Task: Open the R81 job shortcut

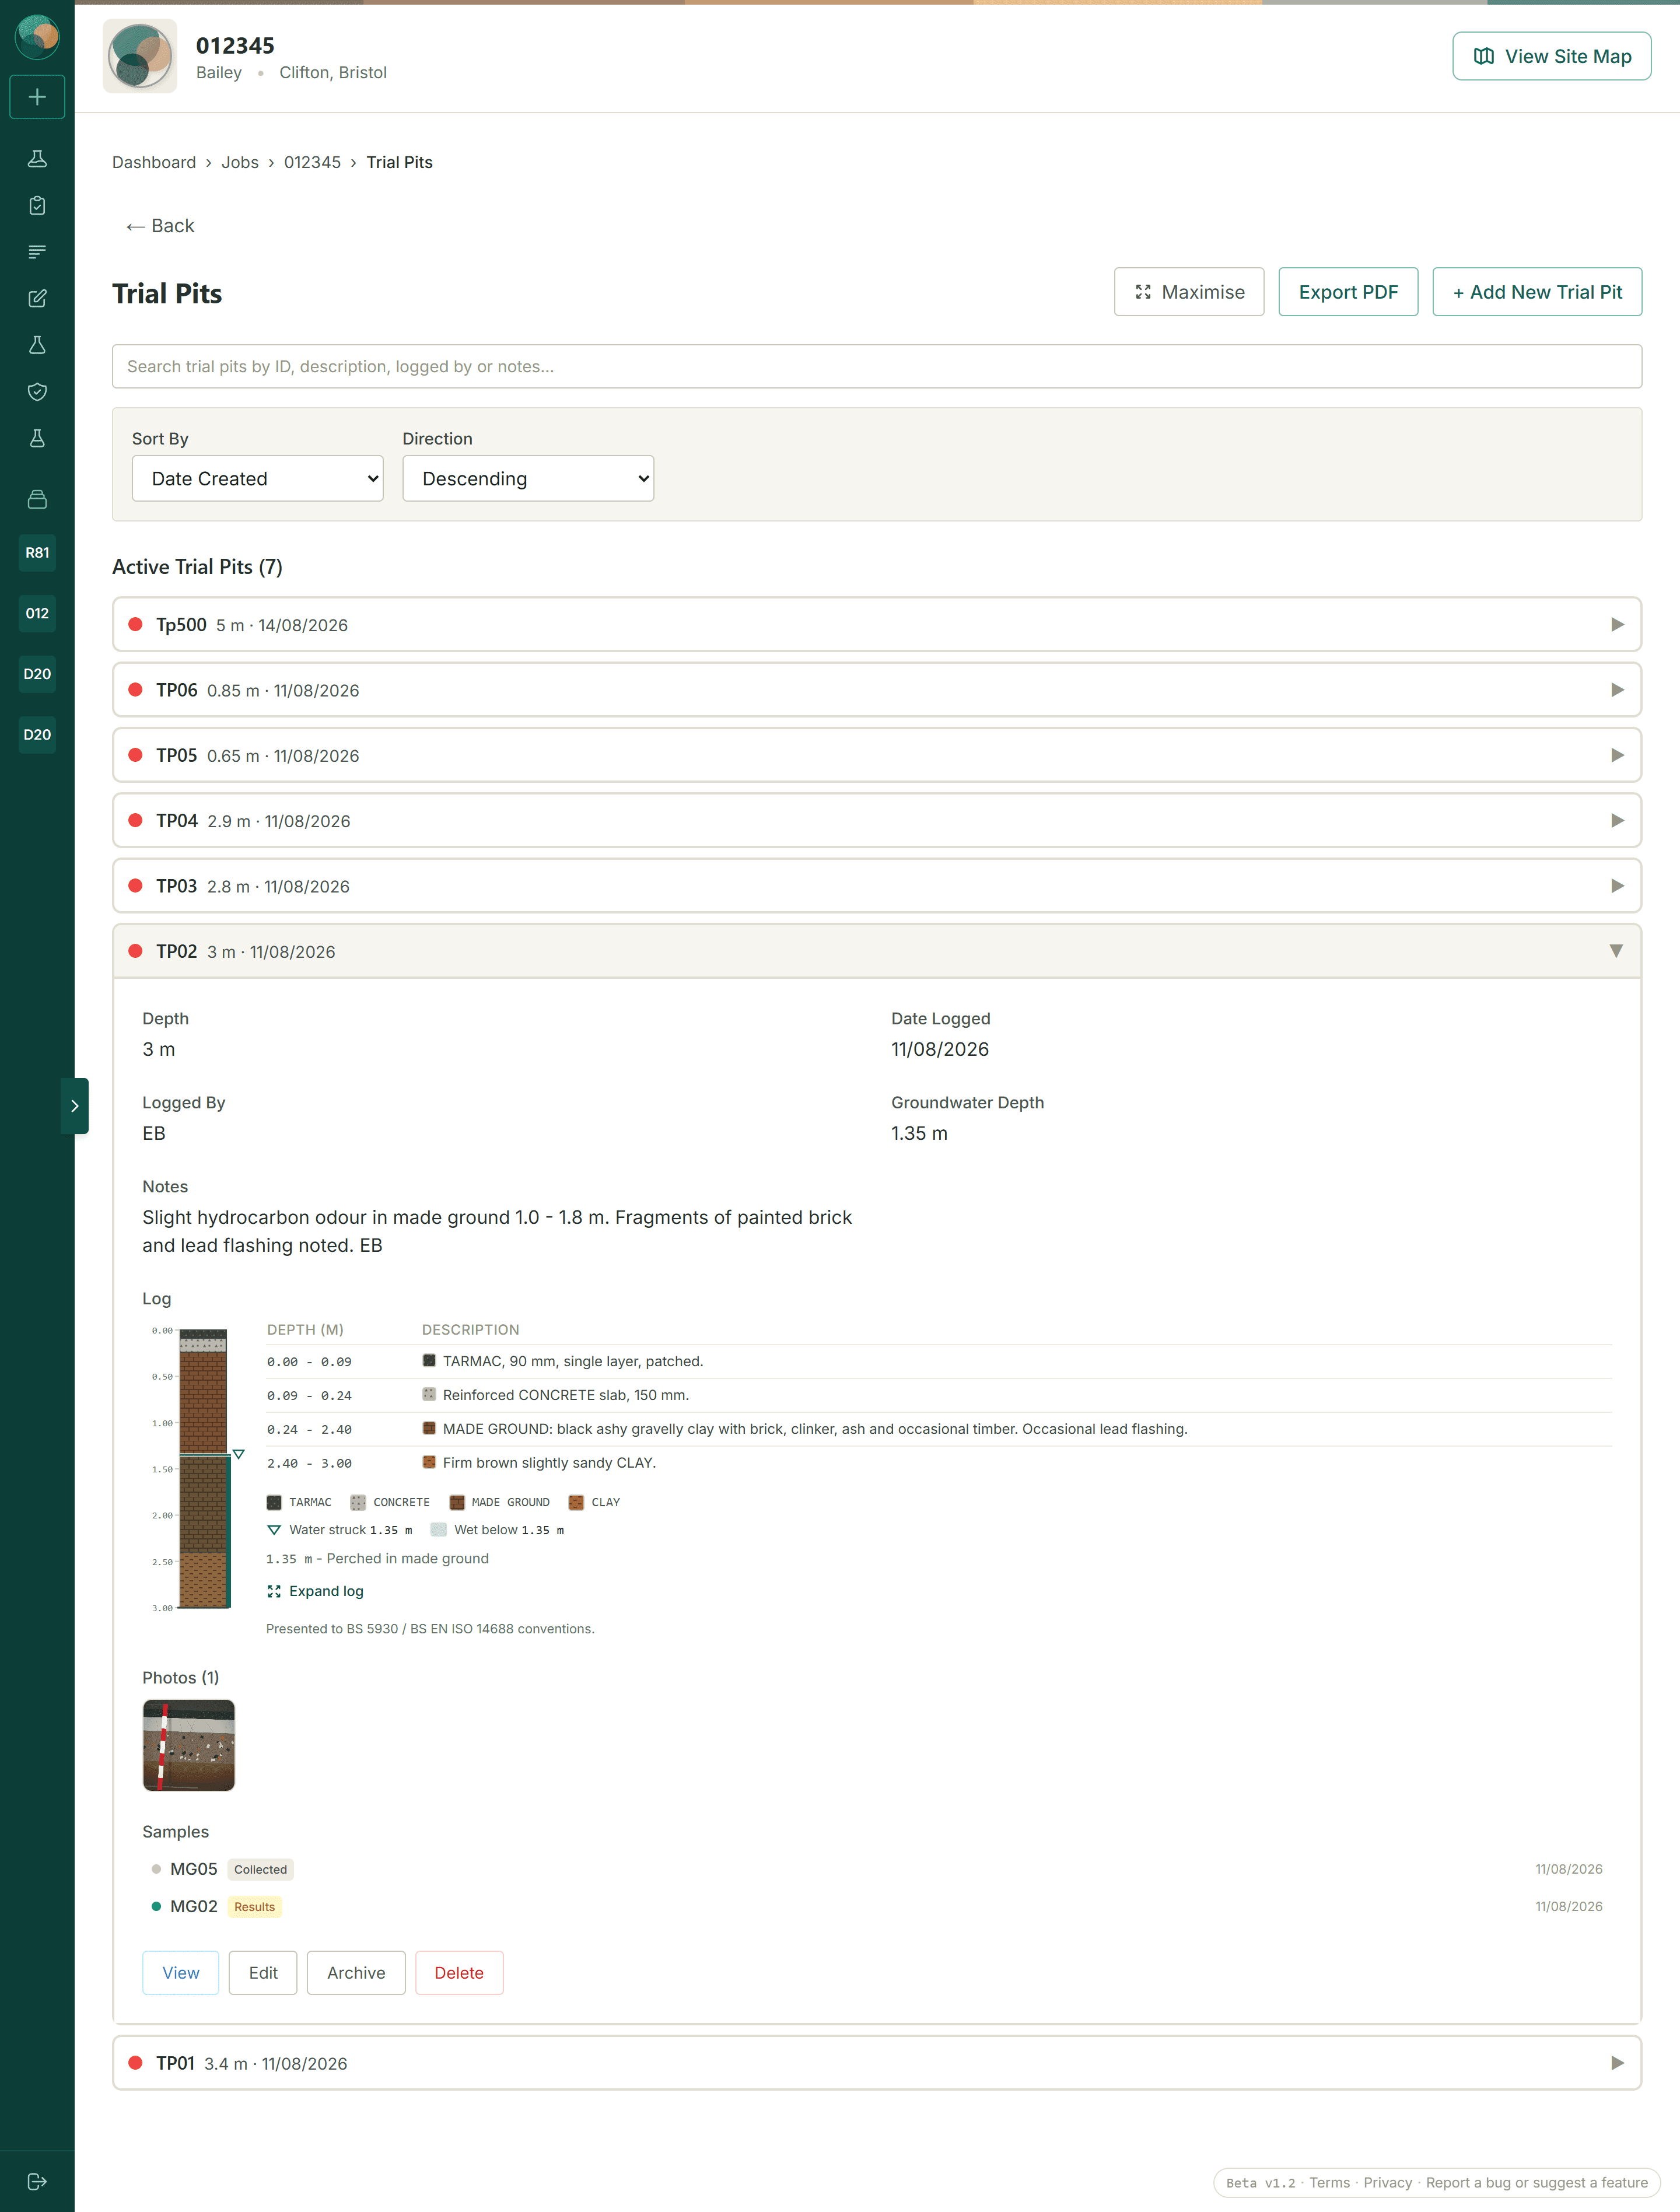Action: coord(37,552)
